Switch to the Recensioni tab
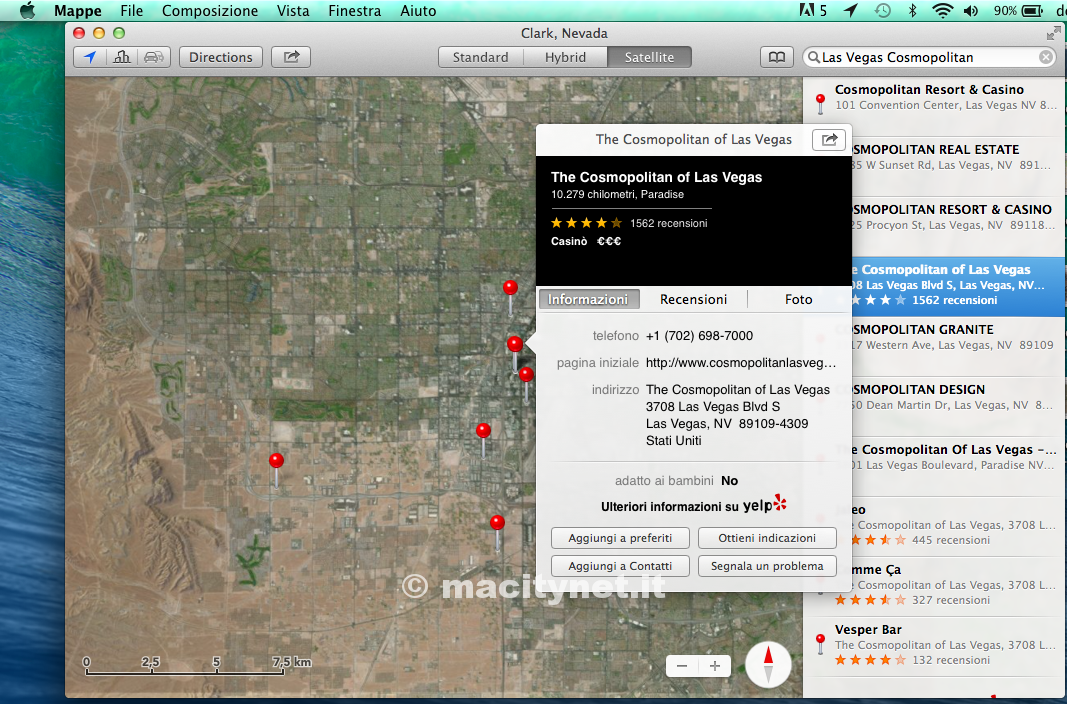Screen dimensions: 1067x704 693,299
